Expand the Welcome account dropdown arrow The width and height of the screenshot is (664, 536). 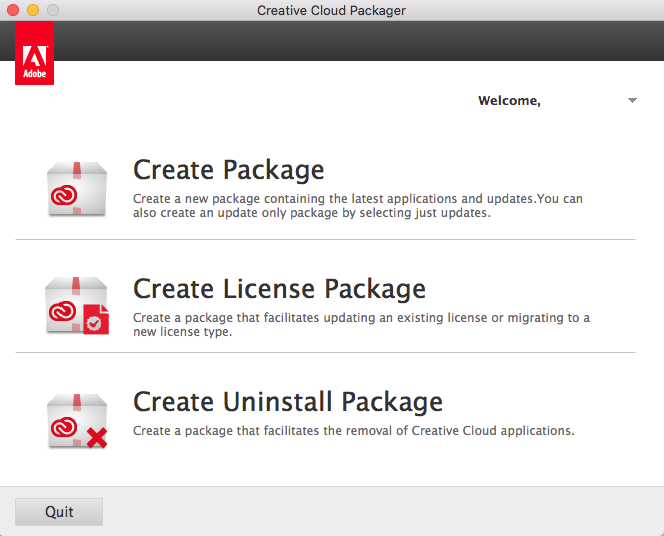632,100
